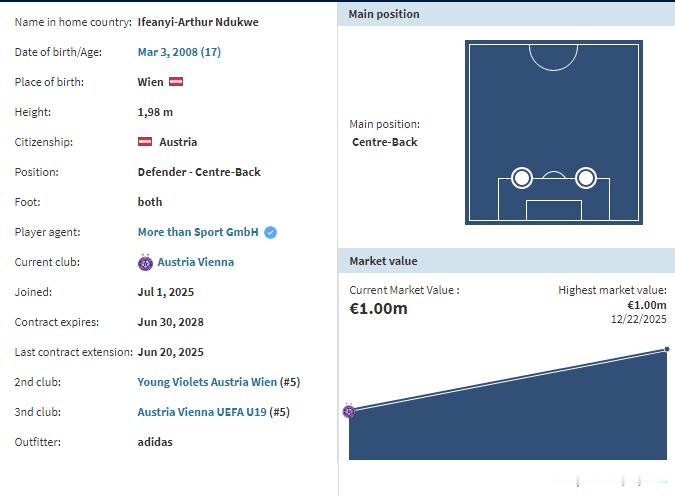675x496 pixels.
Task: Click the Main position section header
Action: tap(384, 14)
